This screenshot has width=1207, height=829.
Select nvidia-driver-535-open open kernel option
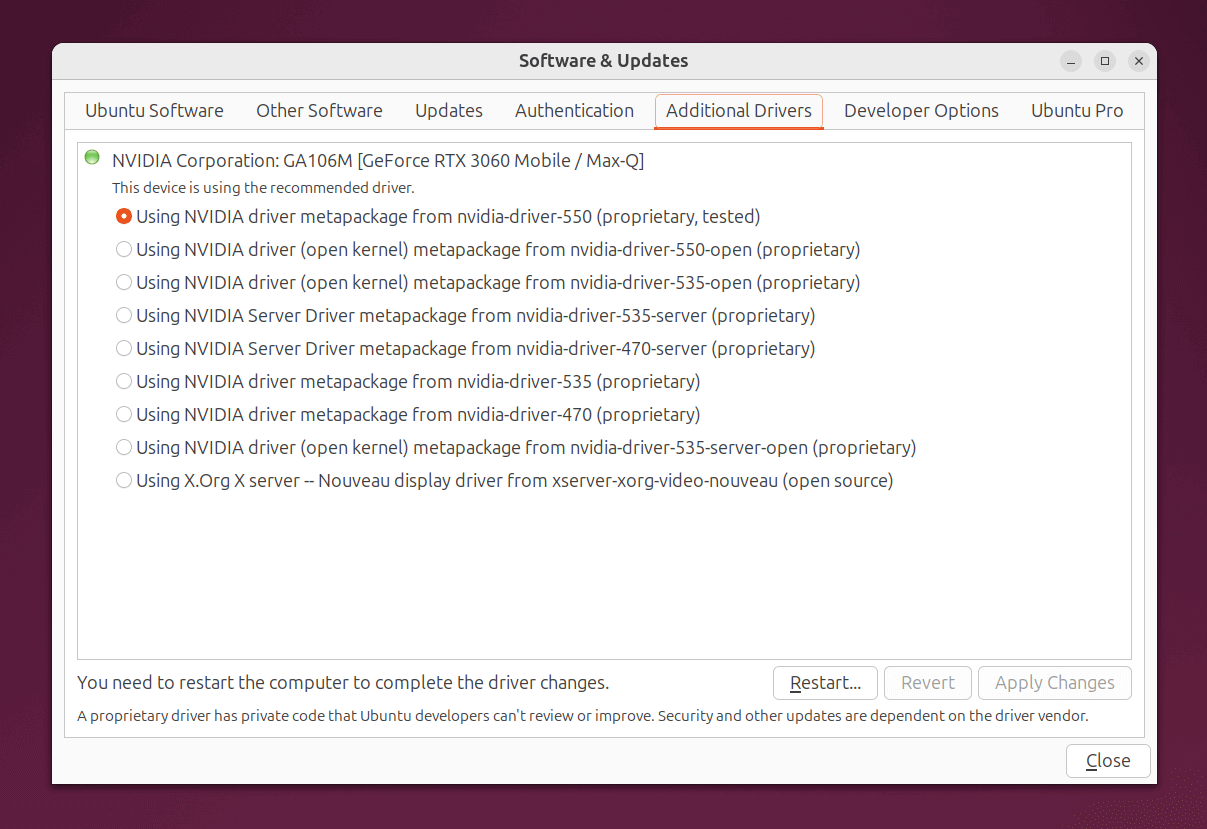[488, 282]
